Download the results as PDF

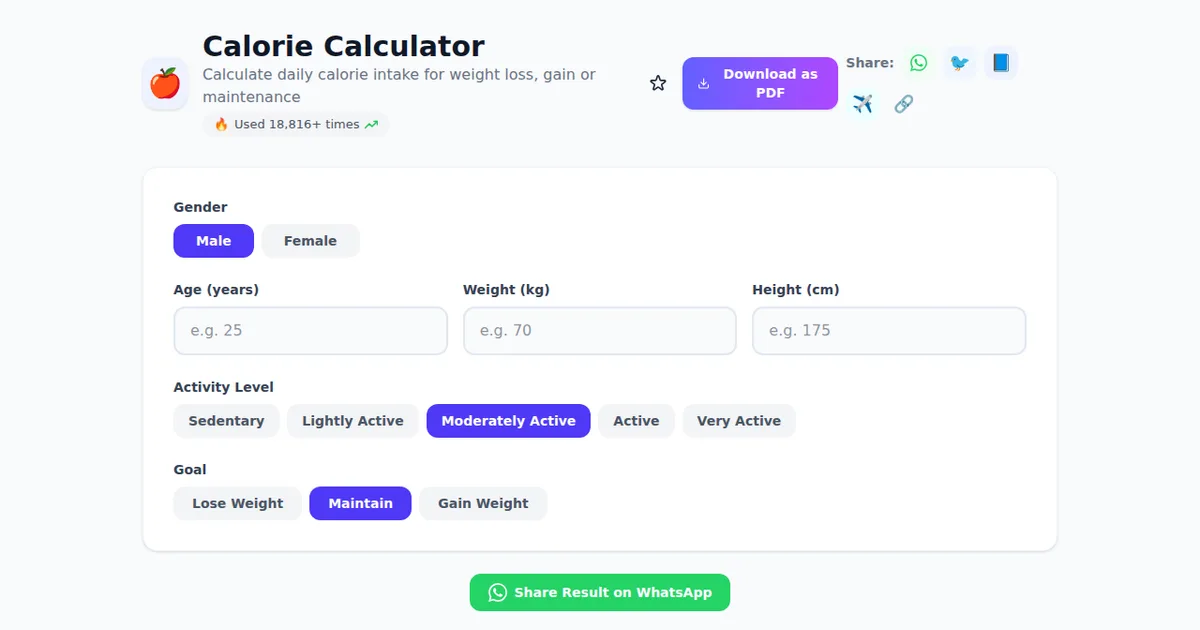(760, 83)
